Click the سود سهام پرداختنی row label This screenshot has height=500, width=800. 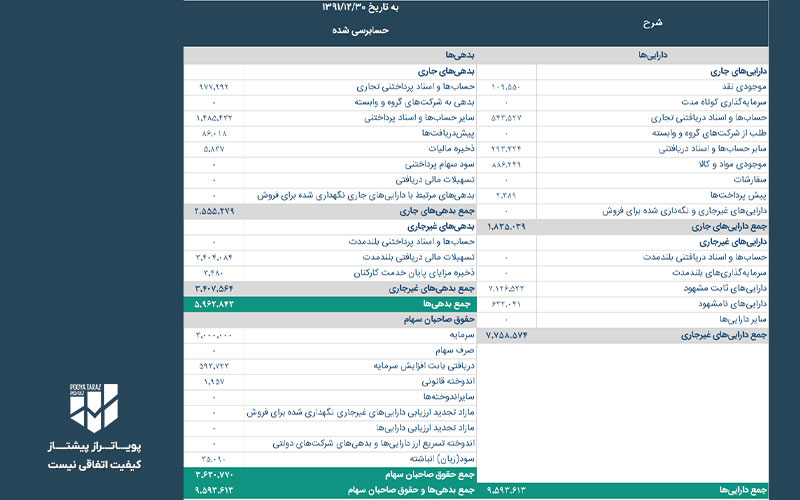(x=440, y=164)
